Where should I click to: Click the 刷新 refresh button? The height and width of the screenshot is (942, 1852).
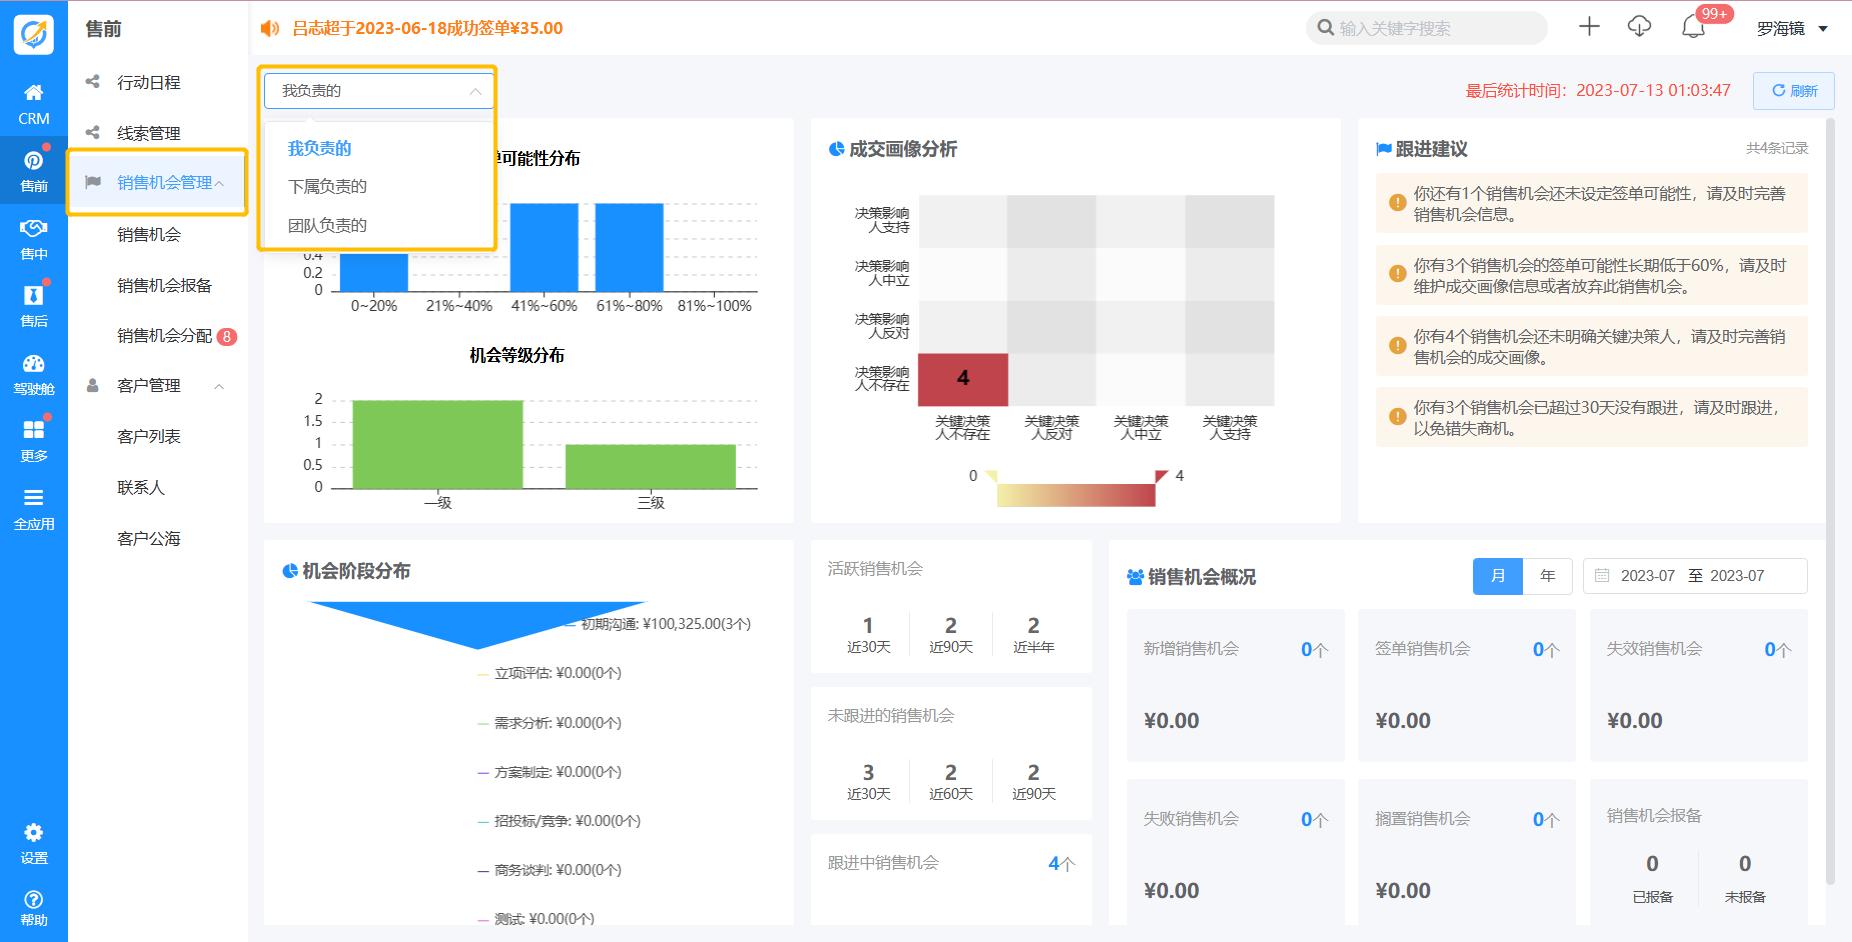click(1794, 91)
